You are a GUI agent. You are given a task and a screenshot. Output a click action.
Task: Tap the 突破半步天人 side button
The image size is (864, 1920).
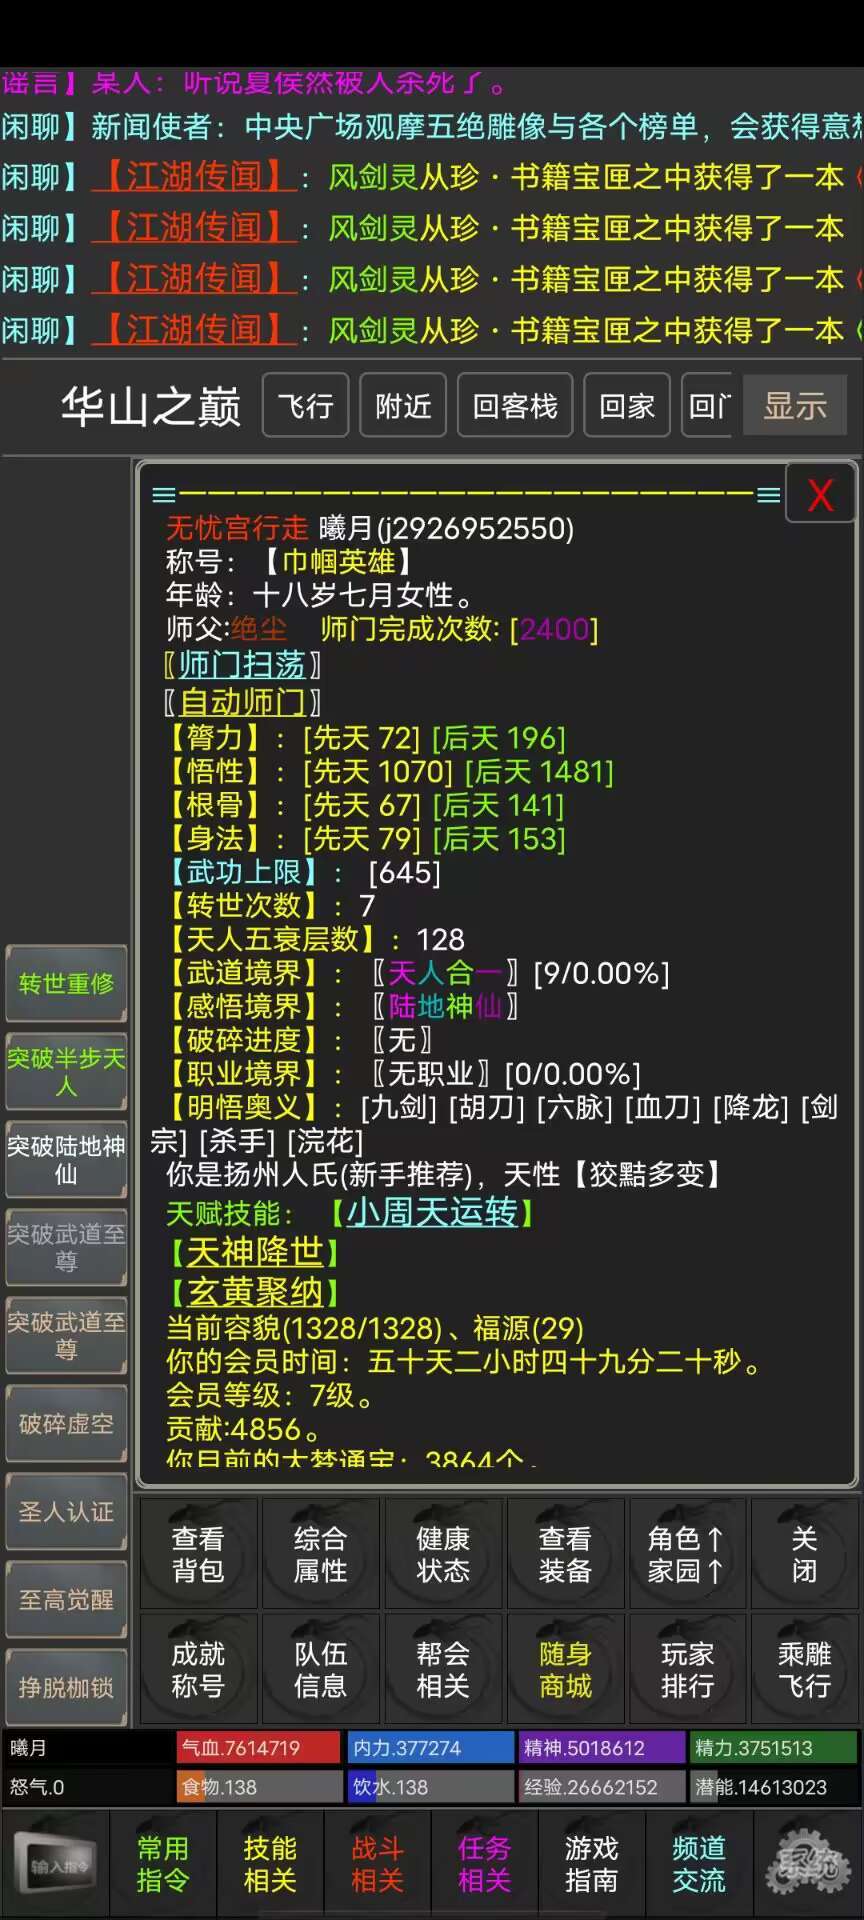pyautogui.click(x=66, y=1072)
